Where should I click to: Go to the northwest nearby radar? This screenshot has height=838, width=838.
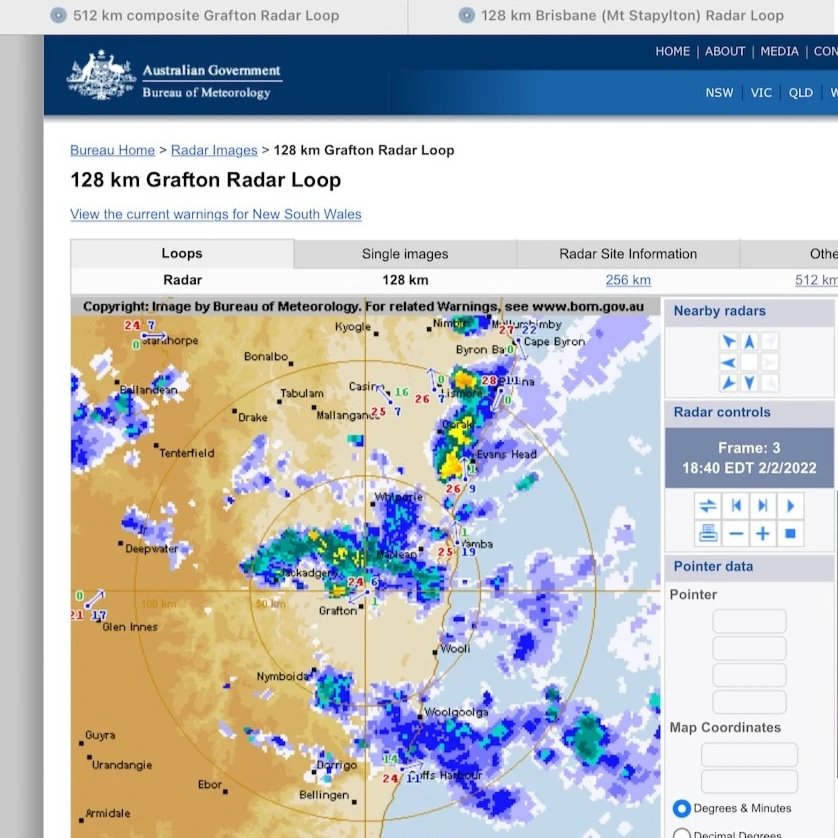click(728, 342)
